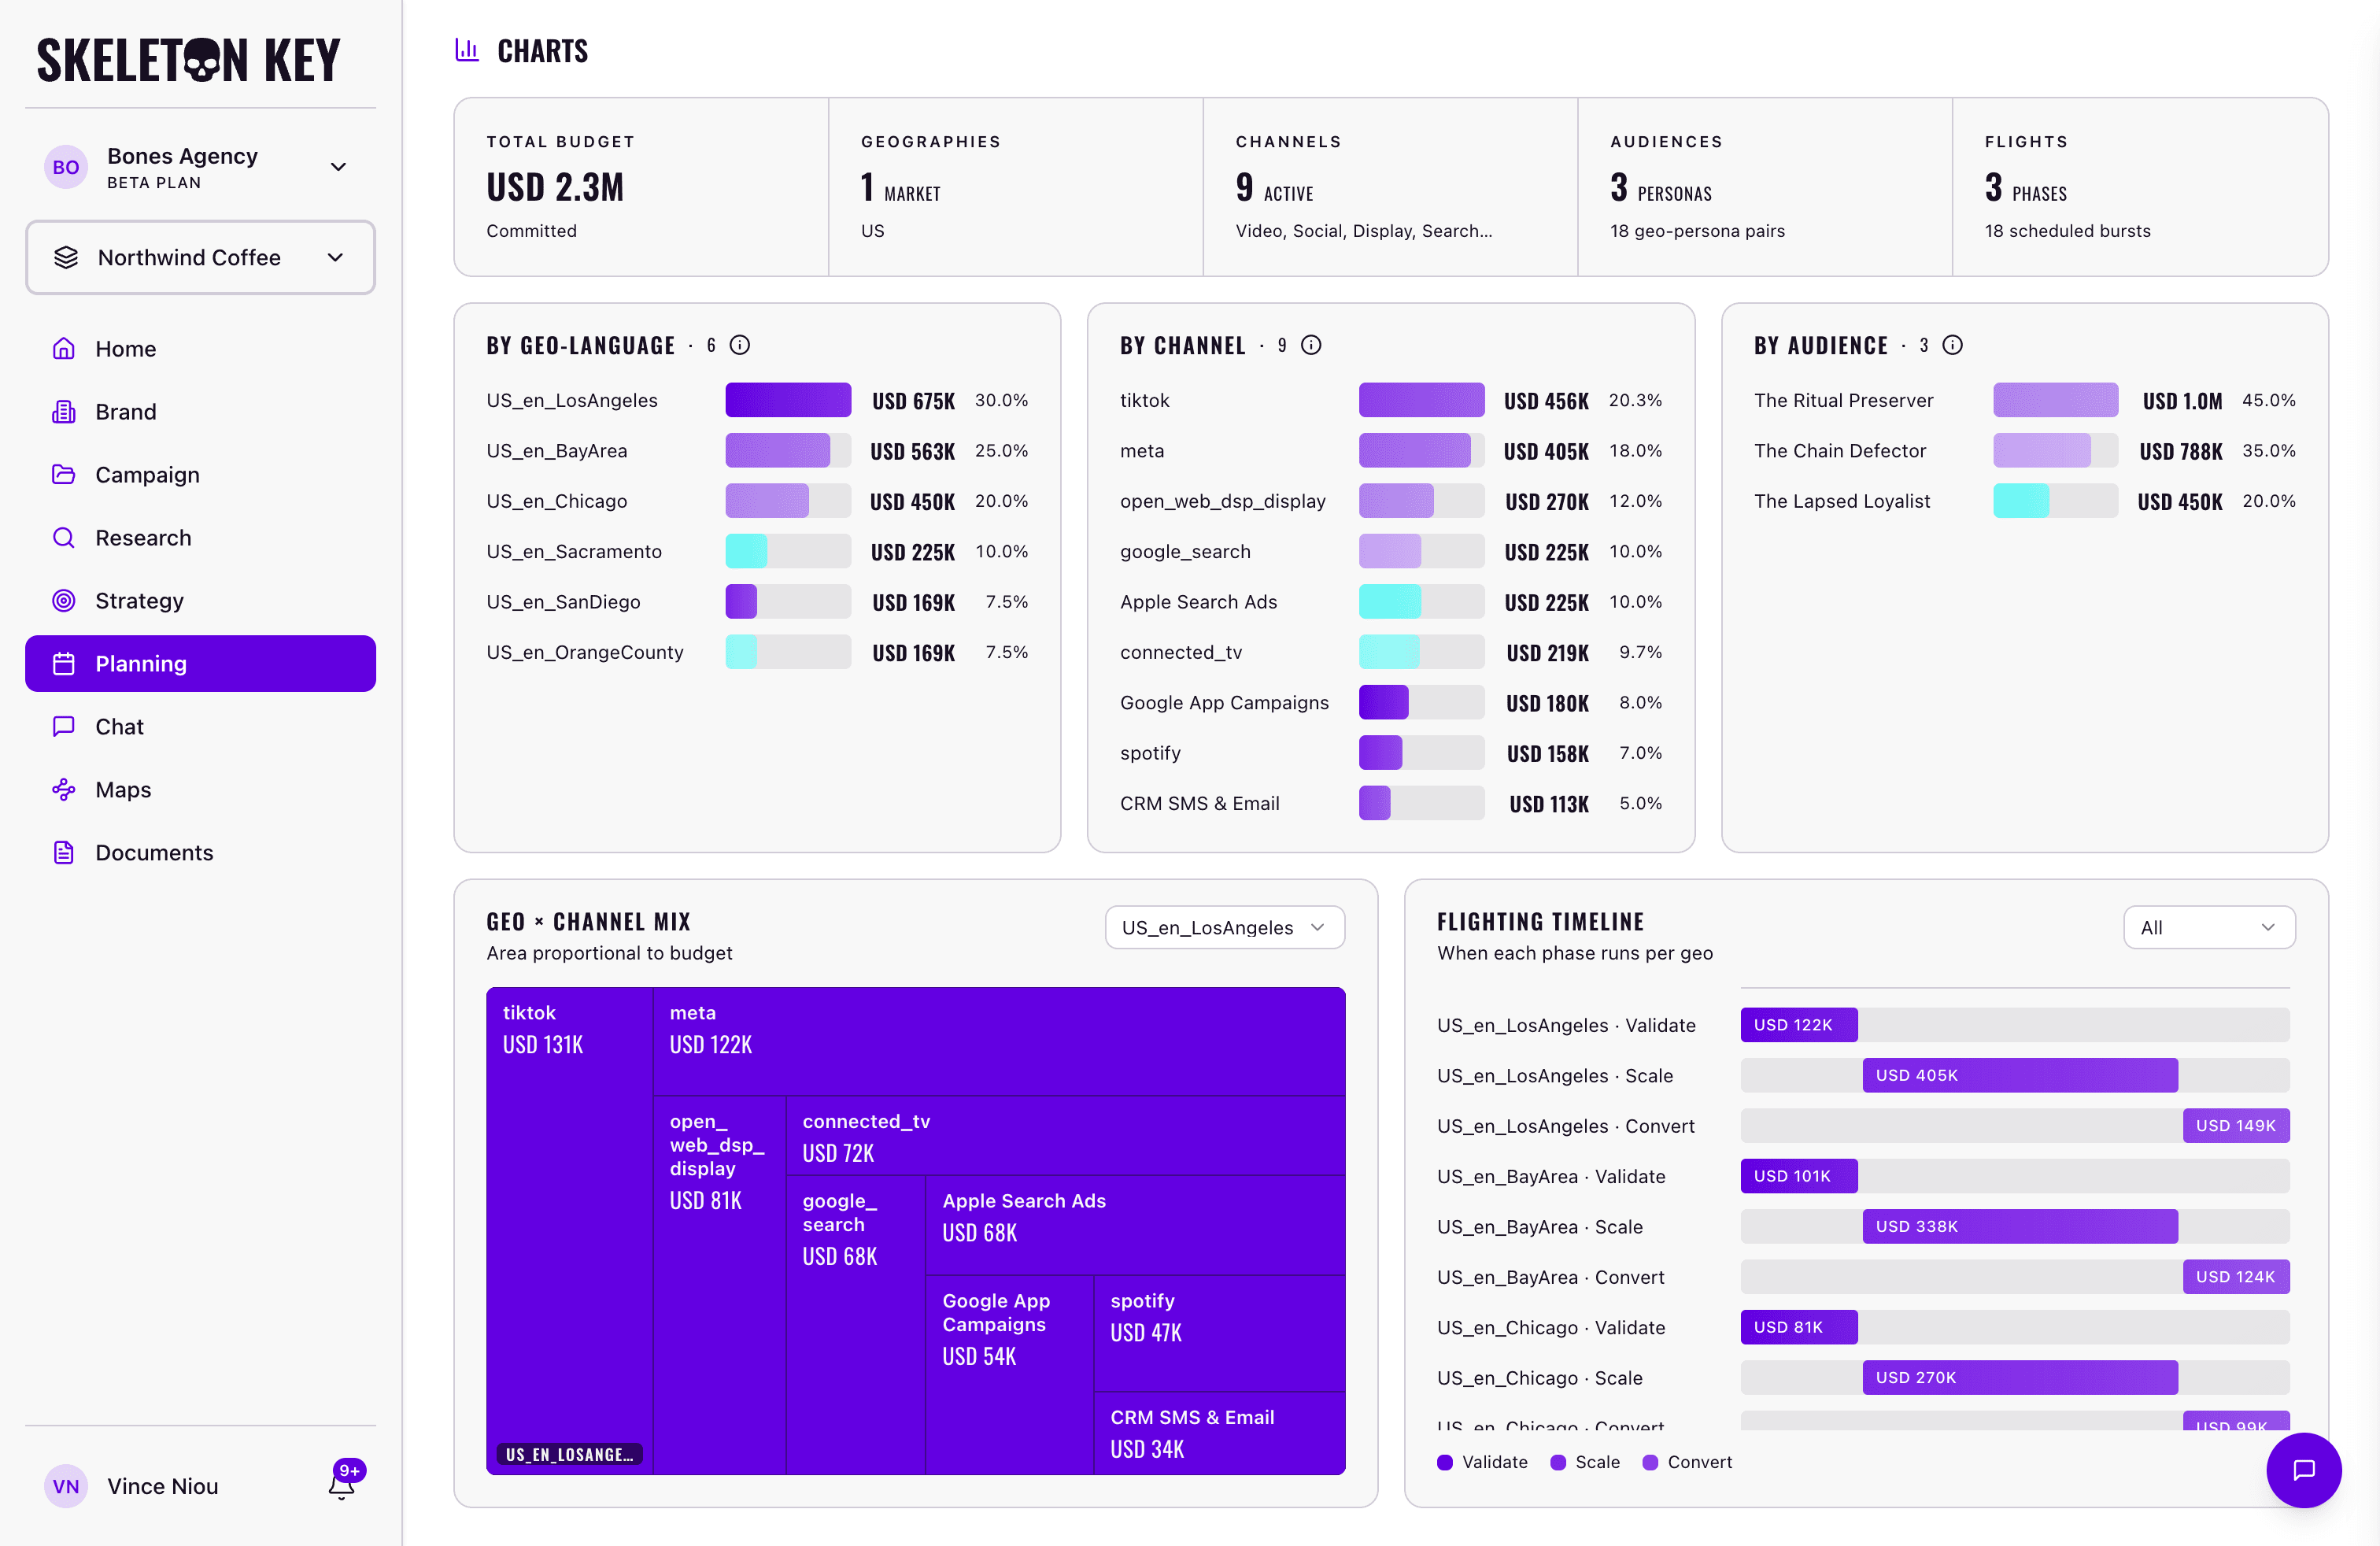Click the meta USD 122K treemap tile
Image resolution: width=2380 pixels, height=1546 pixels.
(x=999, y=1041)
